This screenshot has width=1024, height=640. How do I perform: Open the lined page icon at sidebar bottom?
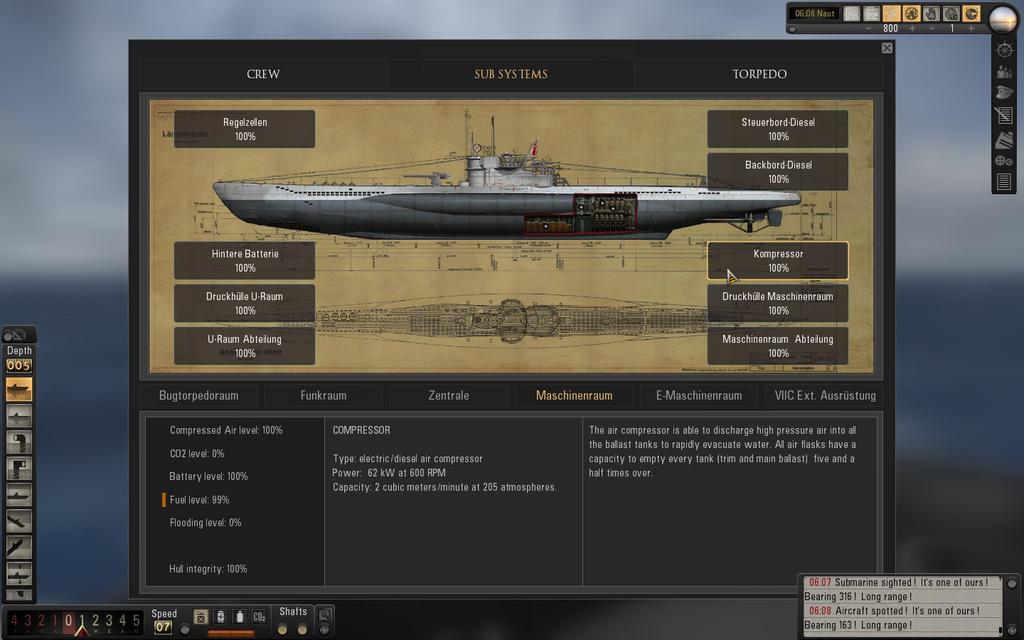(1004, 181)
